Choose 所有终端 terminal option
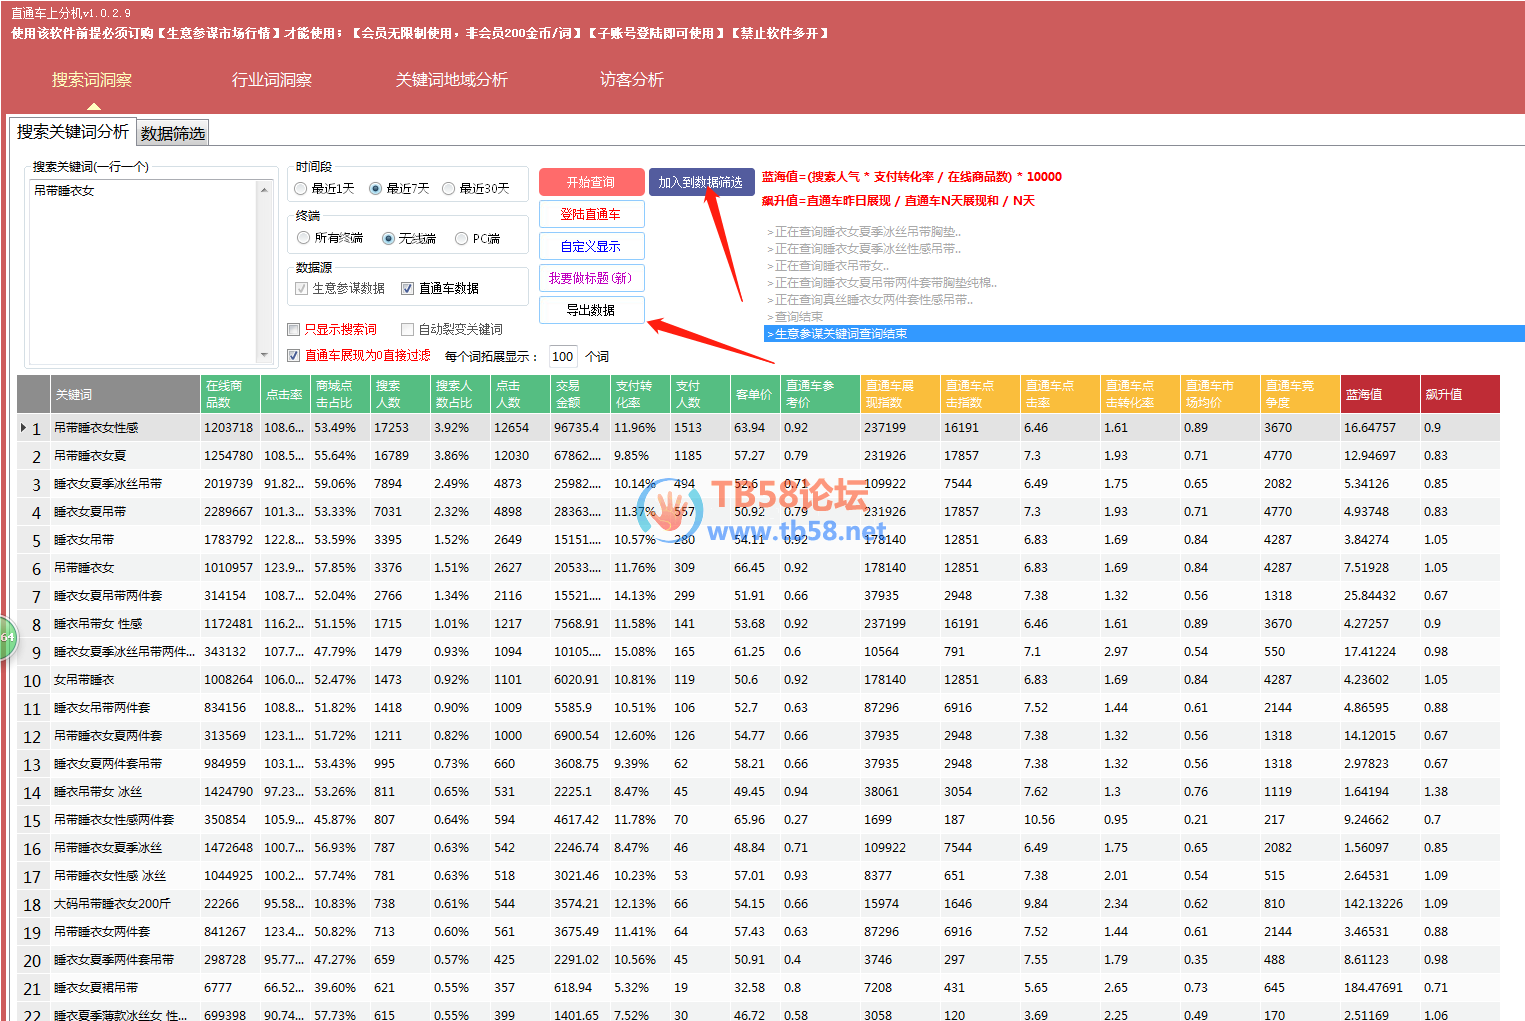The height and width of the screenshot is (1021, 1525). (x=304, y=238)
